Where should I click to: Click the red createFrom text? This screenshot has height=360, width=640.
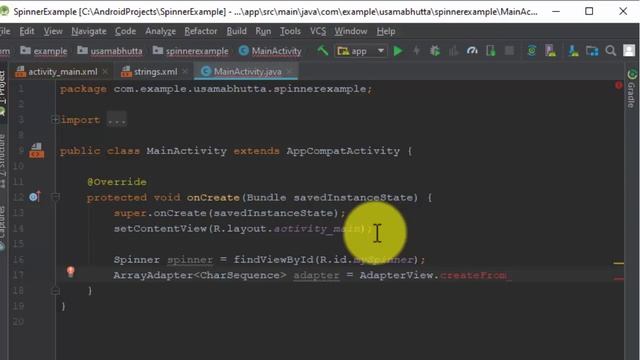pyautogui.click(x=473, y=275)
